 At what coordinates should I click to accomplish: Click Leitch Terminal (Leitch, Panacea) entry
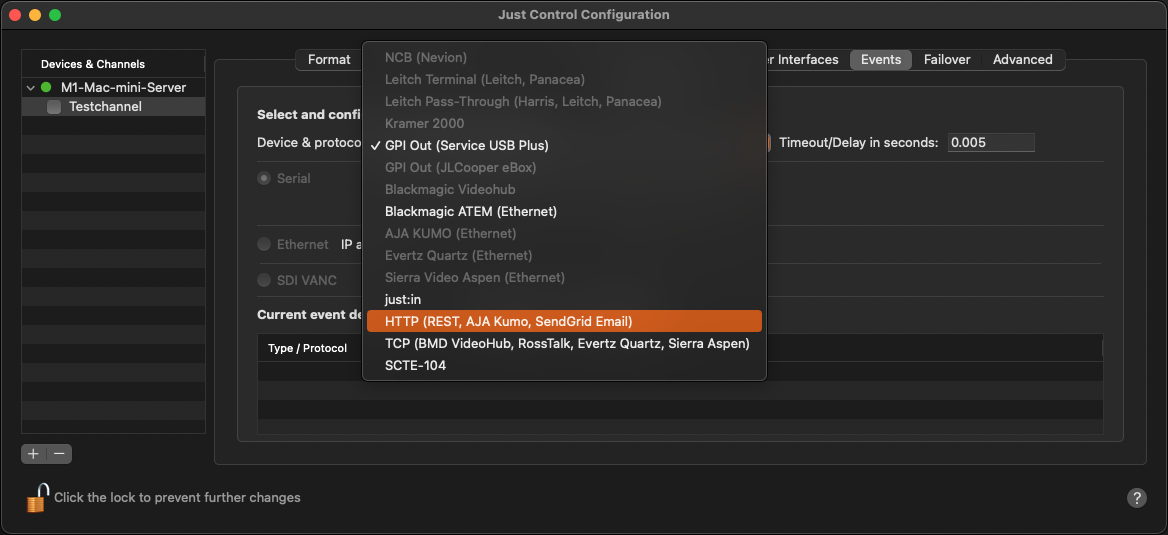click(x=565, y=79)
